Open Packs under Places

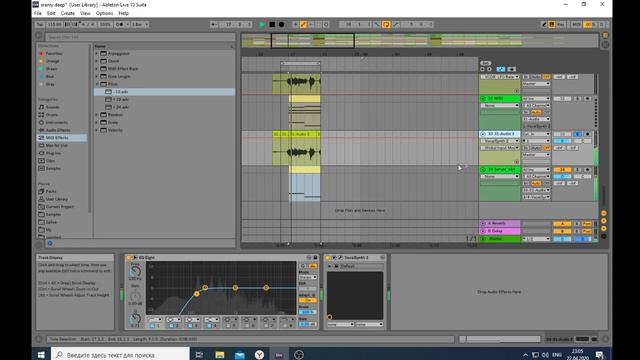coord(51,191)
